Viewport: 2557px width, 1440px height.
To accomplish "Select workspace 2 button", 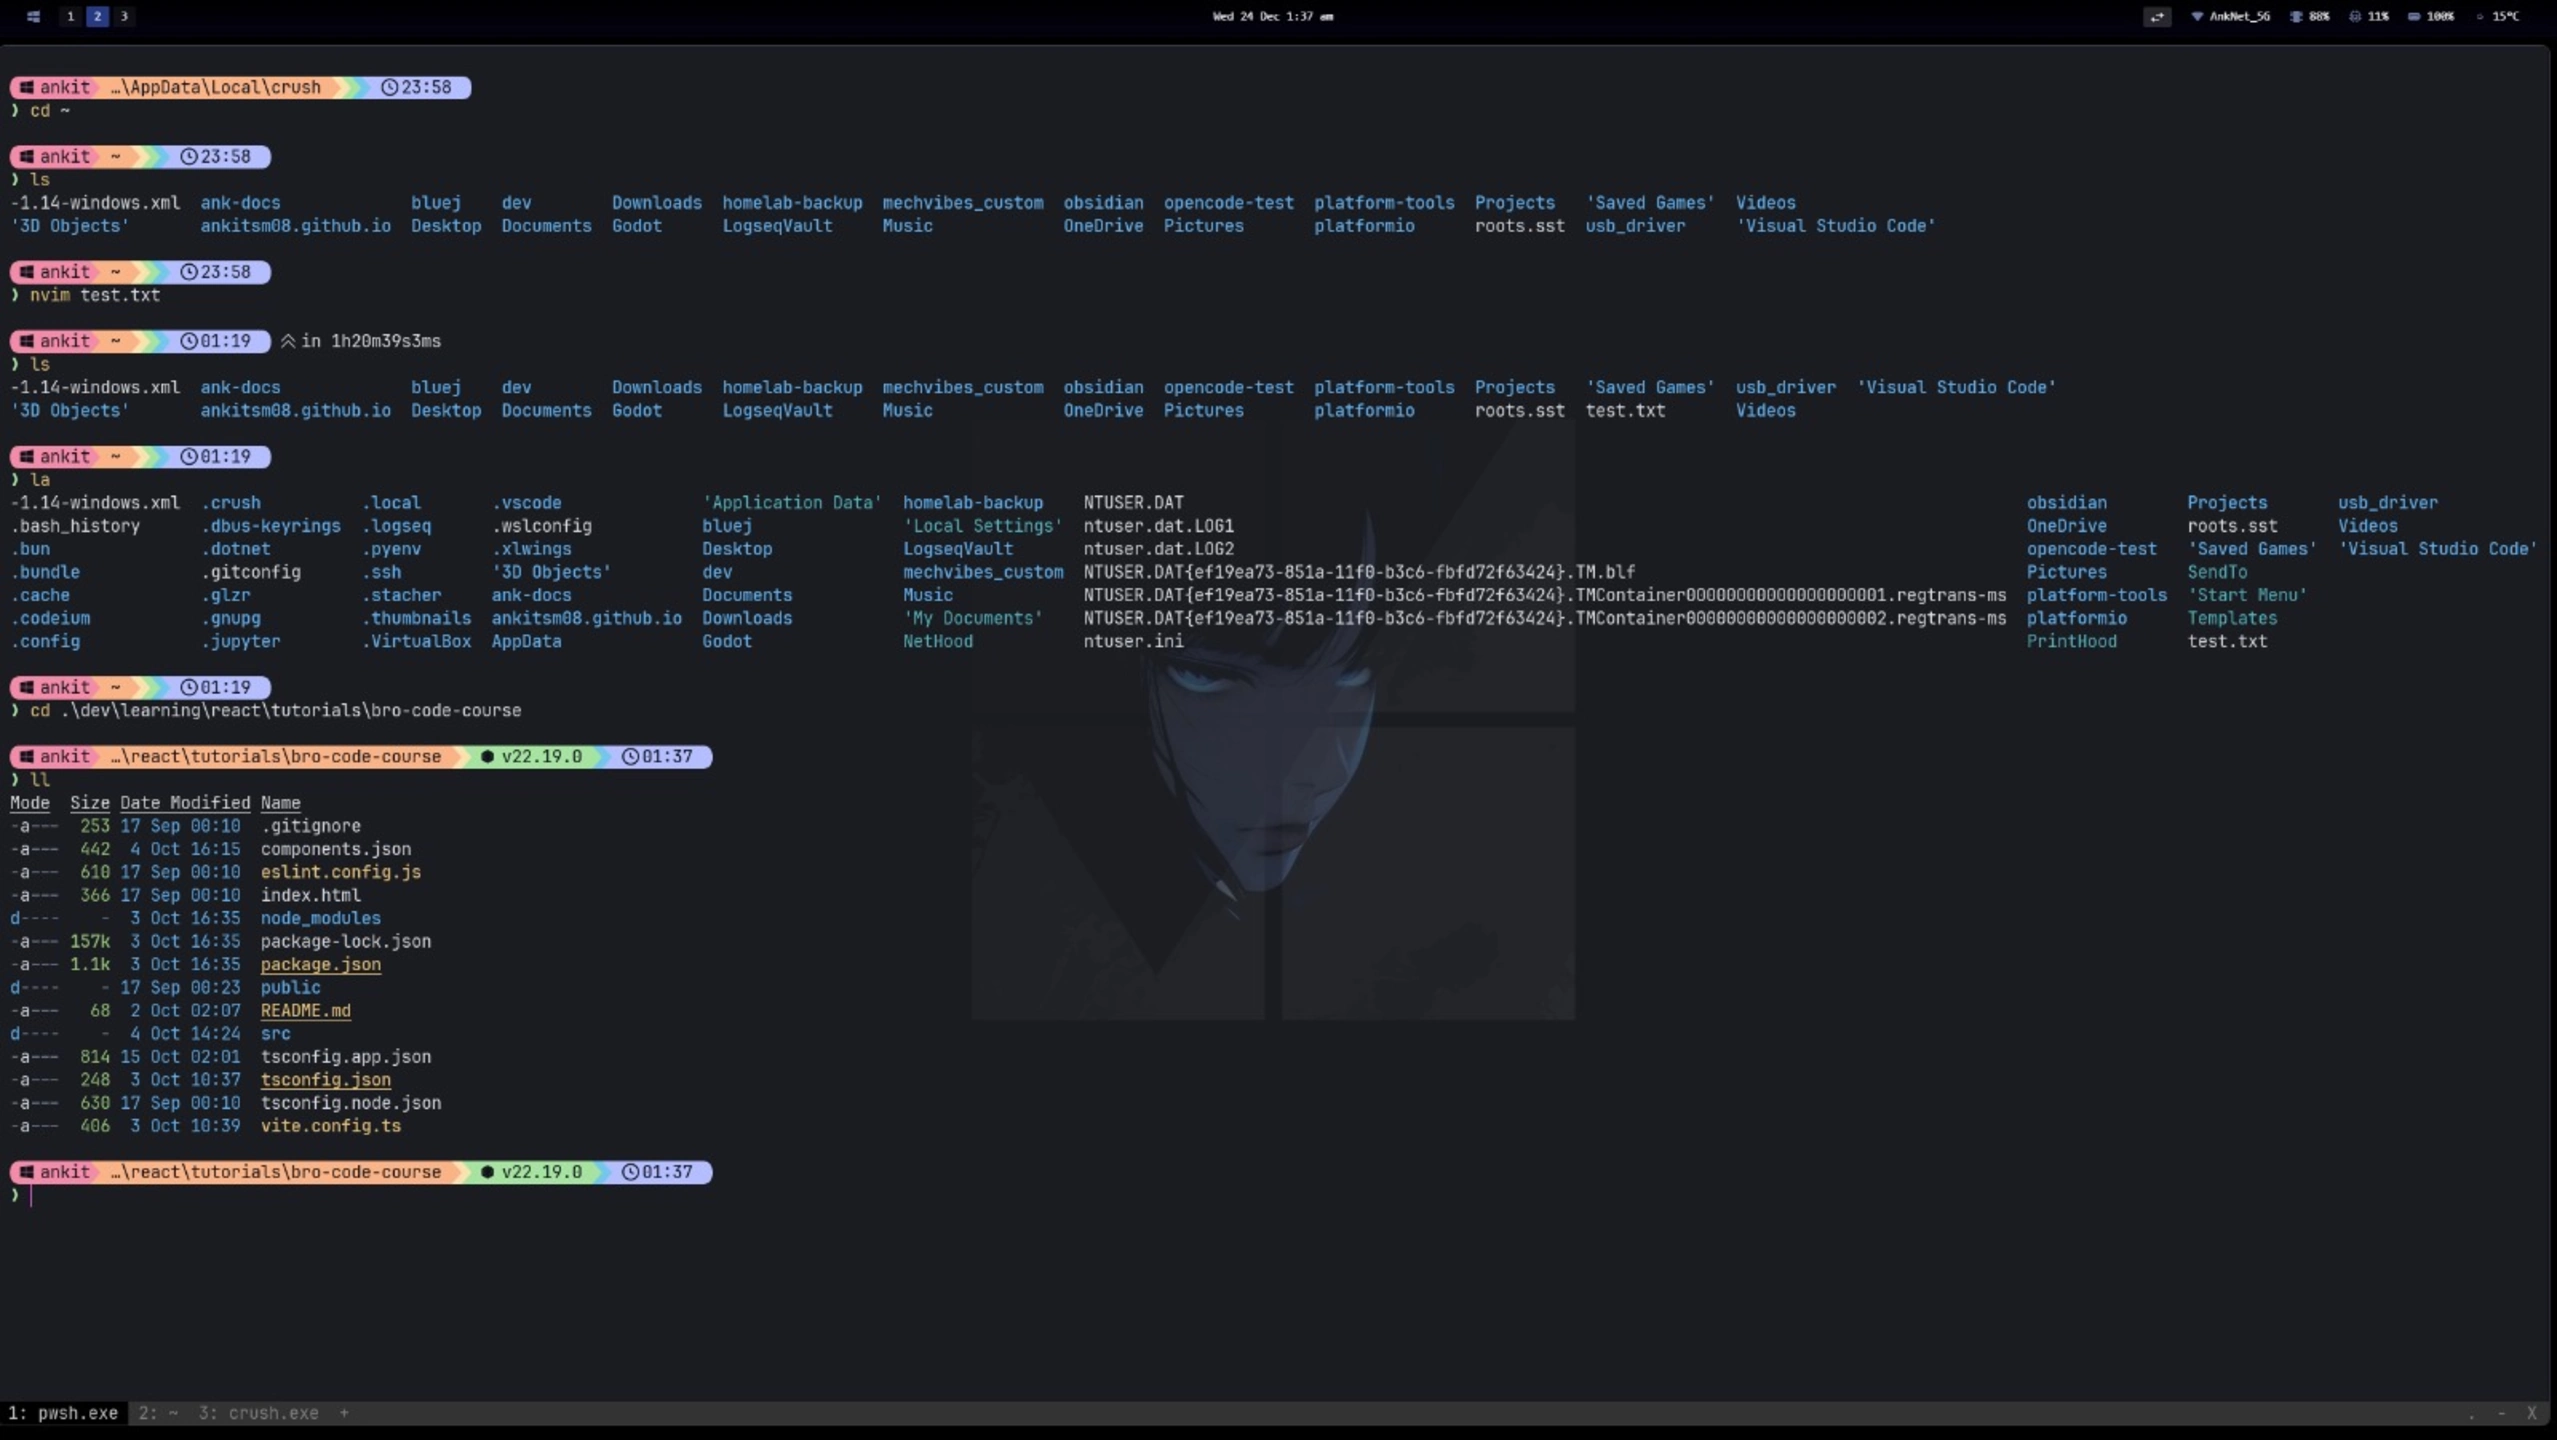I will pyautogui.click(x=97, y=16).
